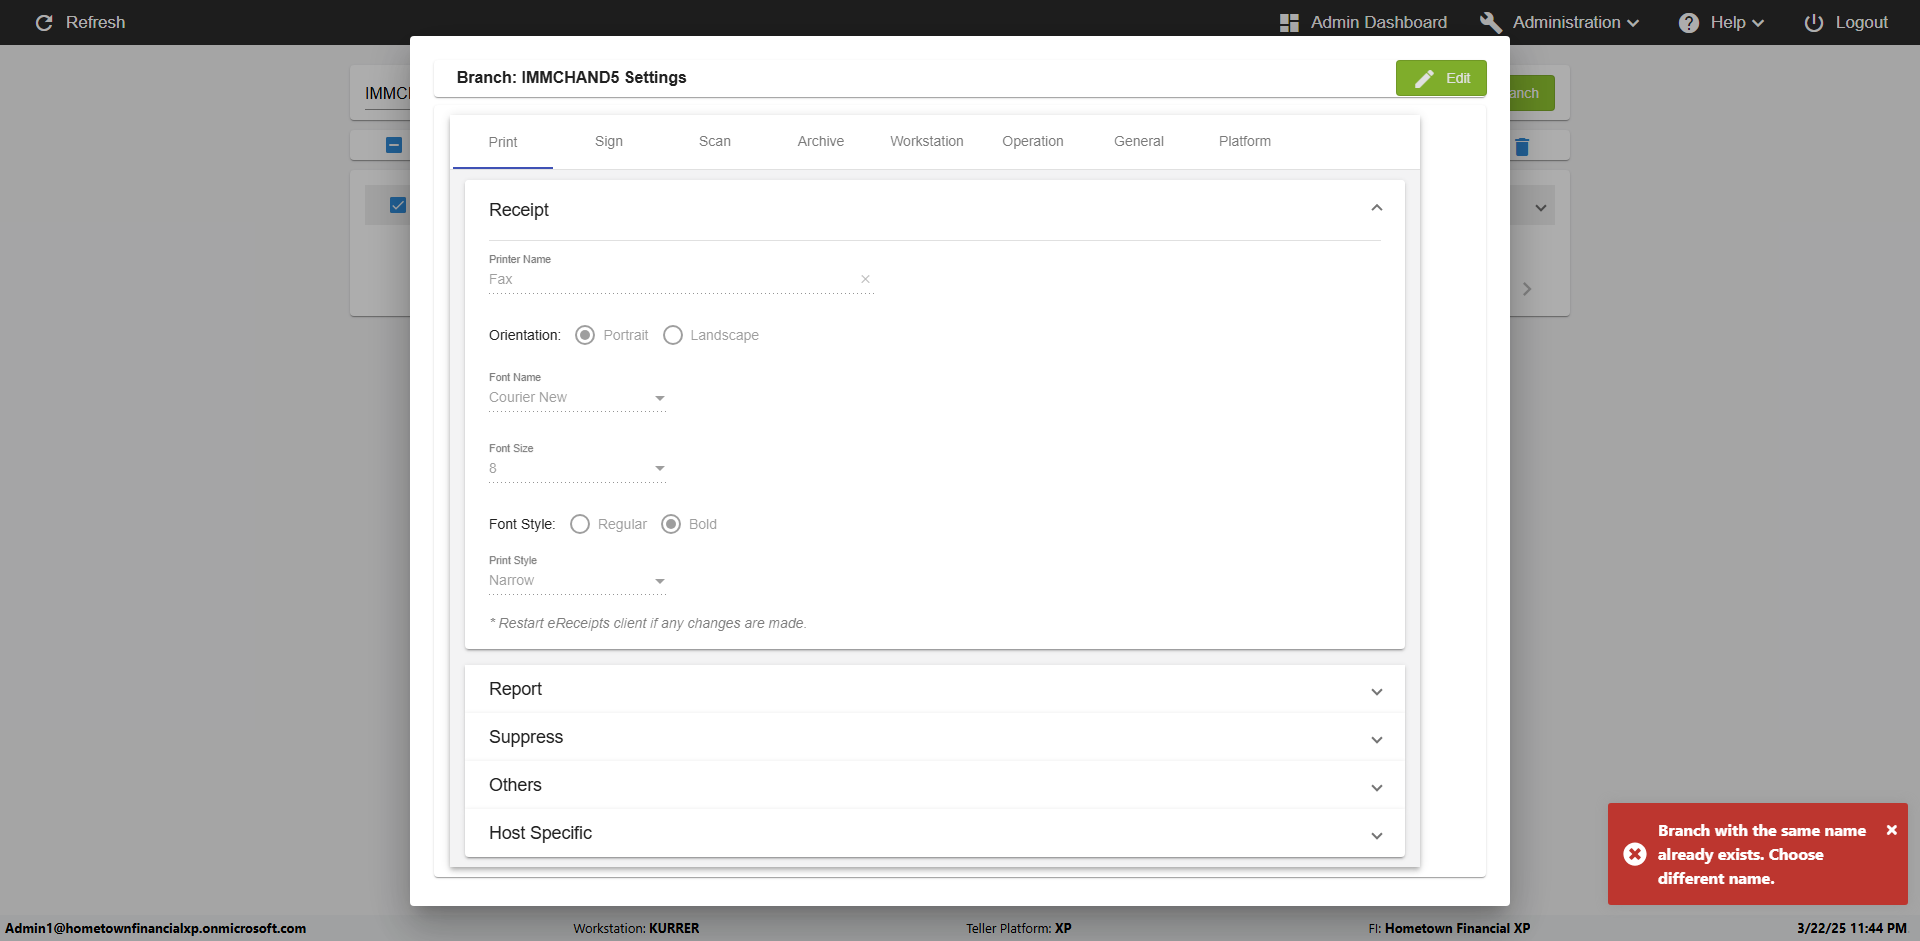
Task: Open the Admin Dashboard grid icon
Action: click(x=1289, y=22)
